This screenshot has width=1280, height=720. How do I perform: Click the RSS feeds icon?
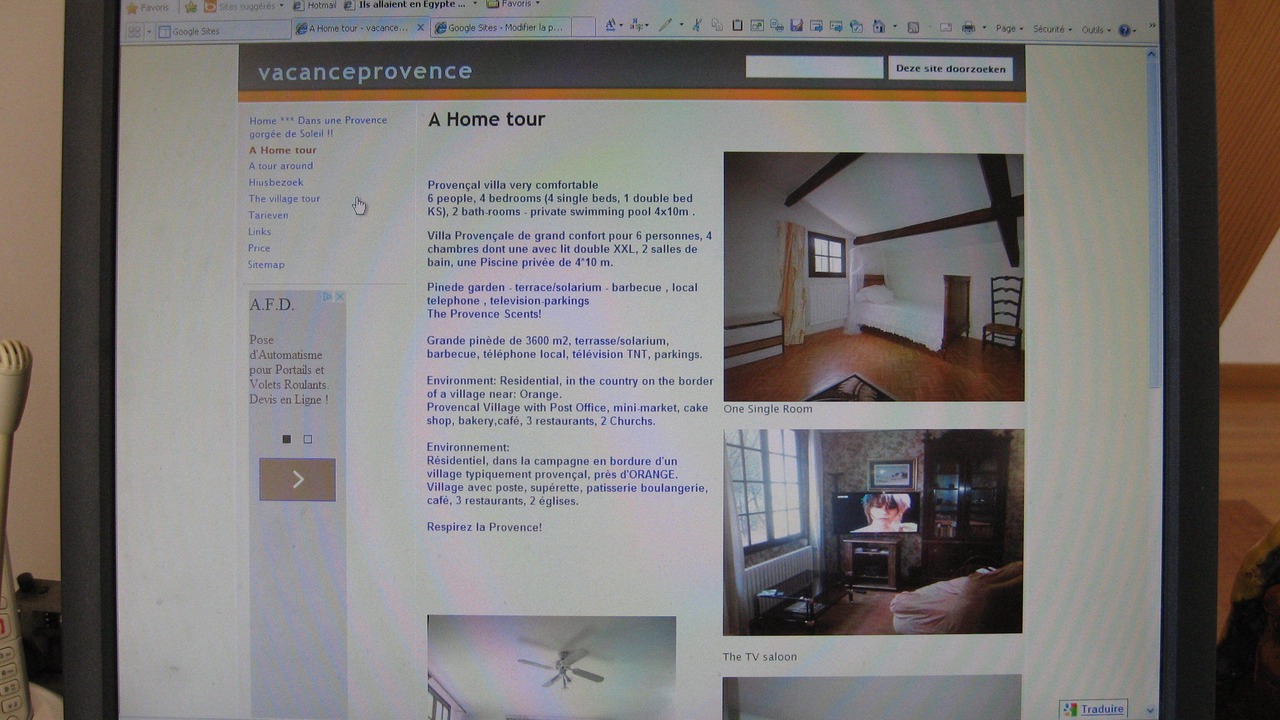pyautogui.click(x=913, y=28)
